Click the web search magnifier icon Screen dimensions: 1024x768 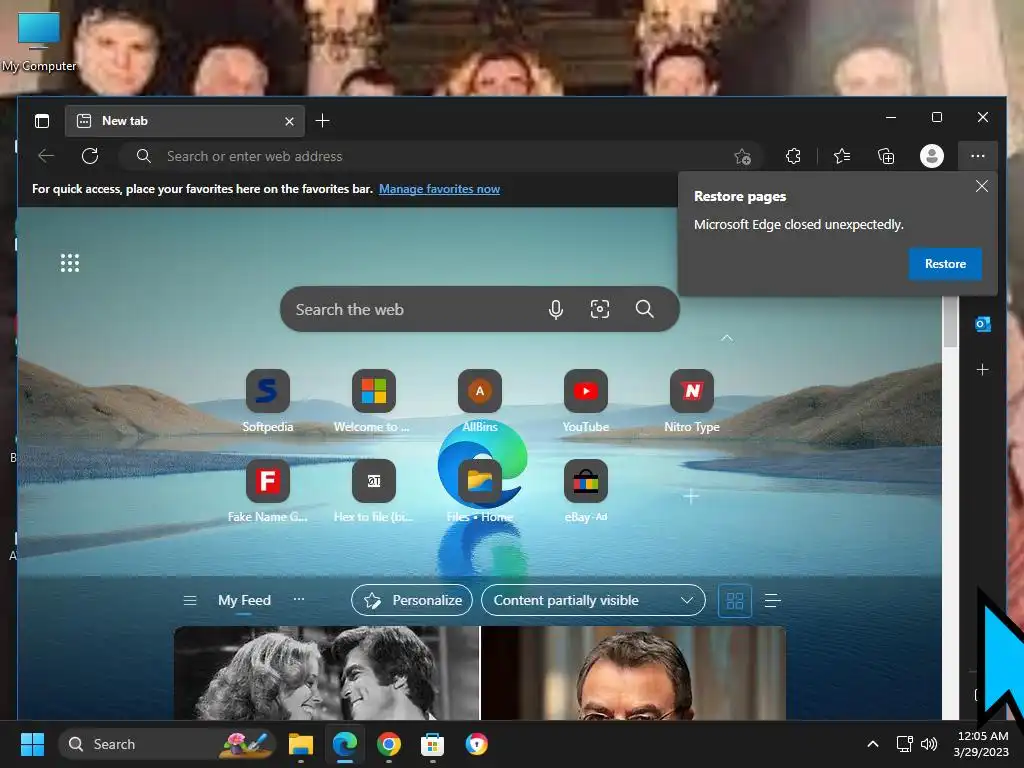point(645,309)
